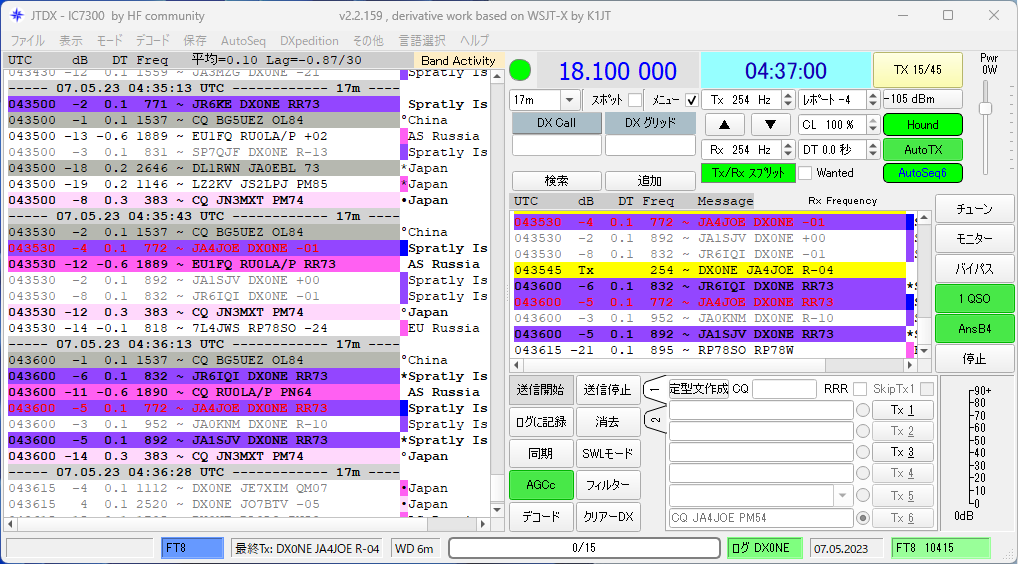Move the Pwr slider handle
This screenshot has height=564, width=1018.
(x=986, y=108)
